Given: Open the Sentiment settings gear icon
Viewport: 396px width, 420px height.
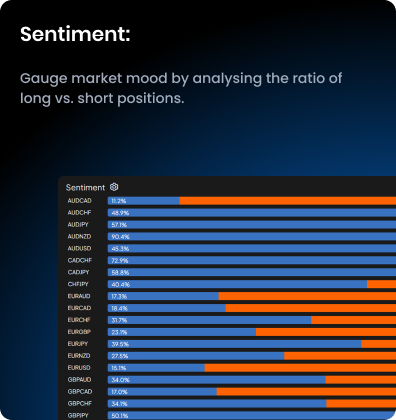Looking at the screenshot, I should tap(114, 187).
